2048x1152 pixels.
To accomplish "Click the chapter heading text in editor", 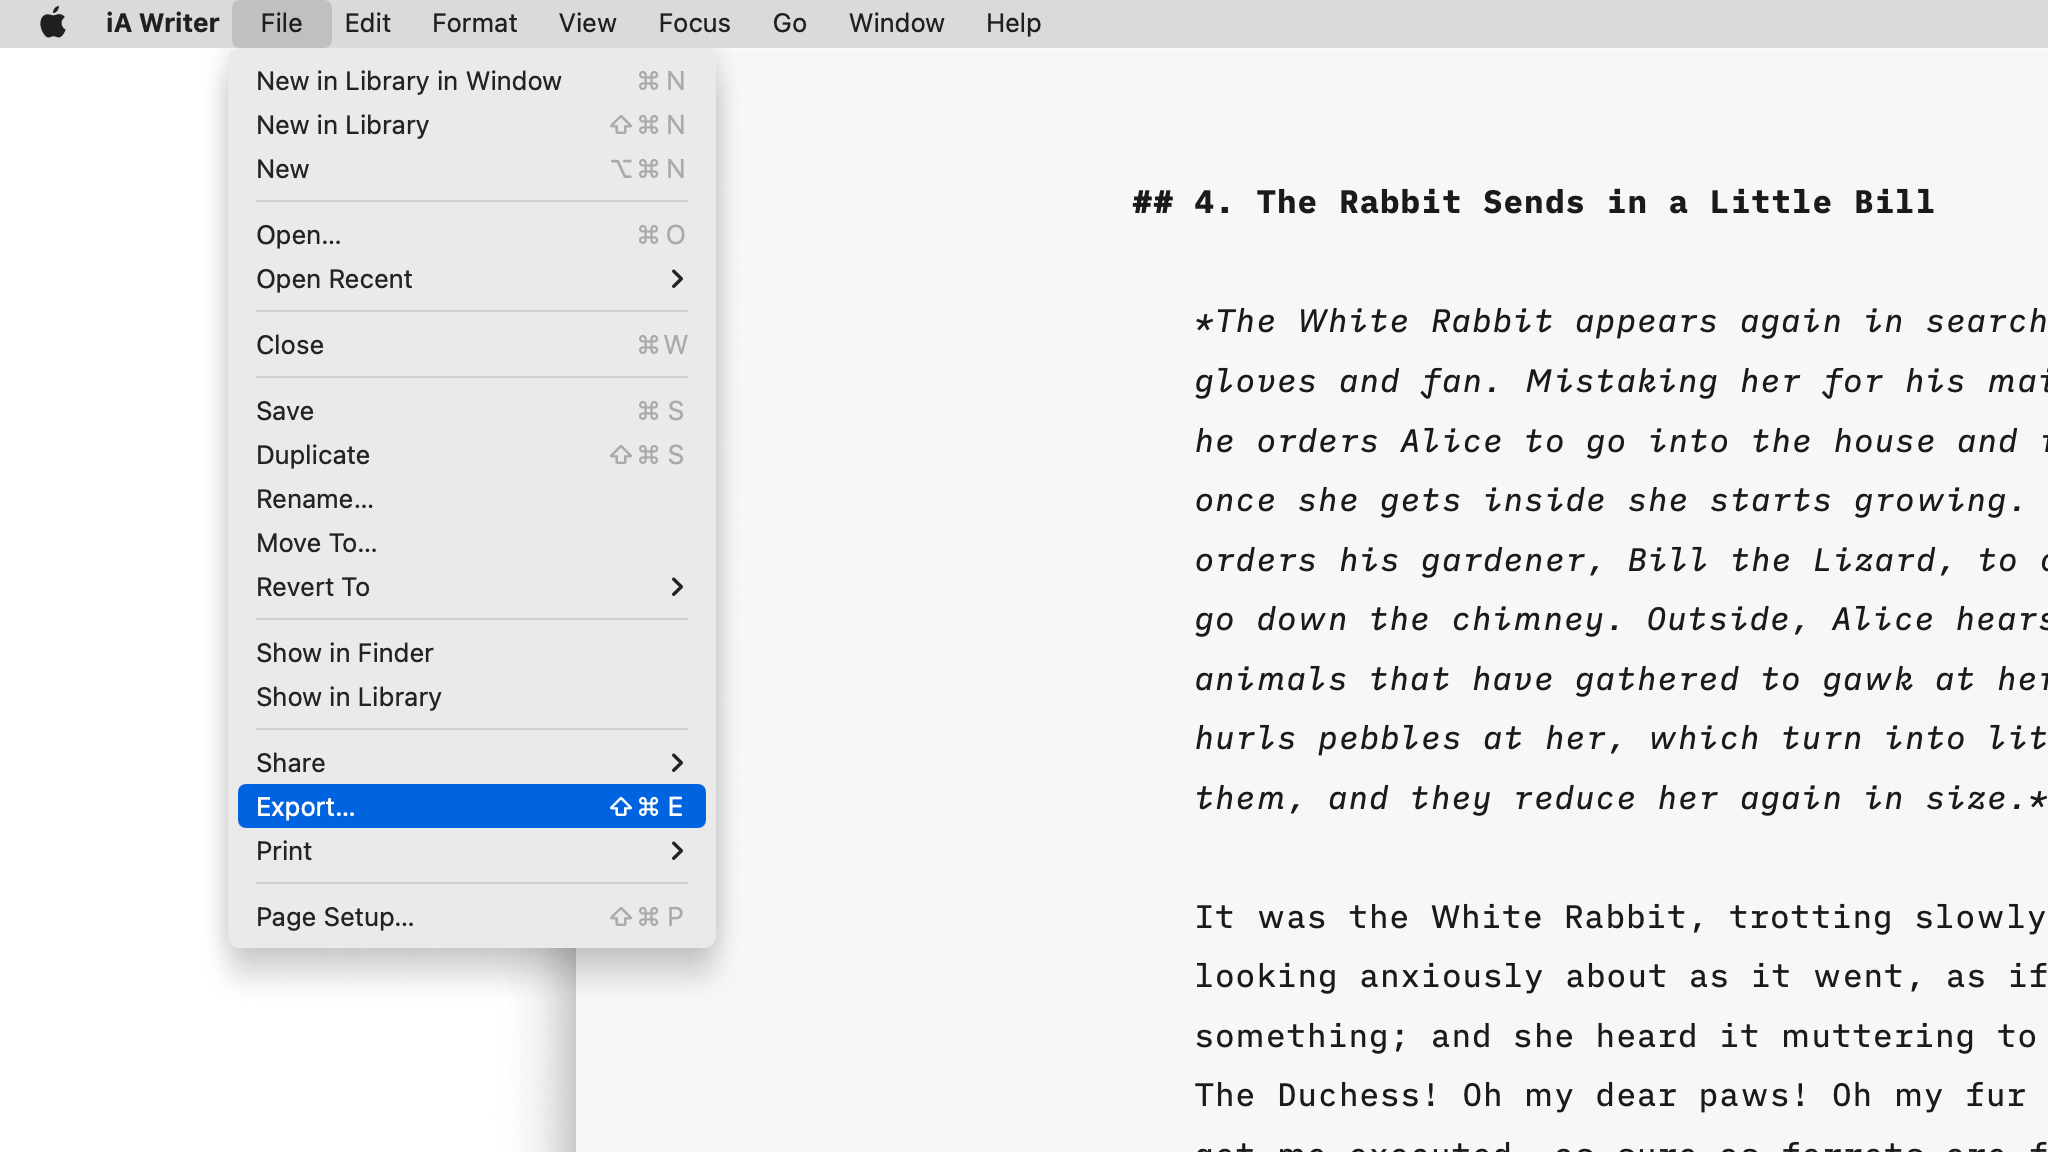I will 1532,202.
